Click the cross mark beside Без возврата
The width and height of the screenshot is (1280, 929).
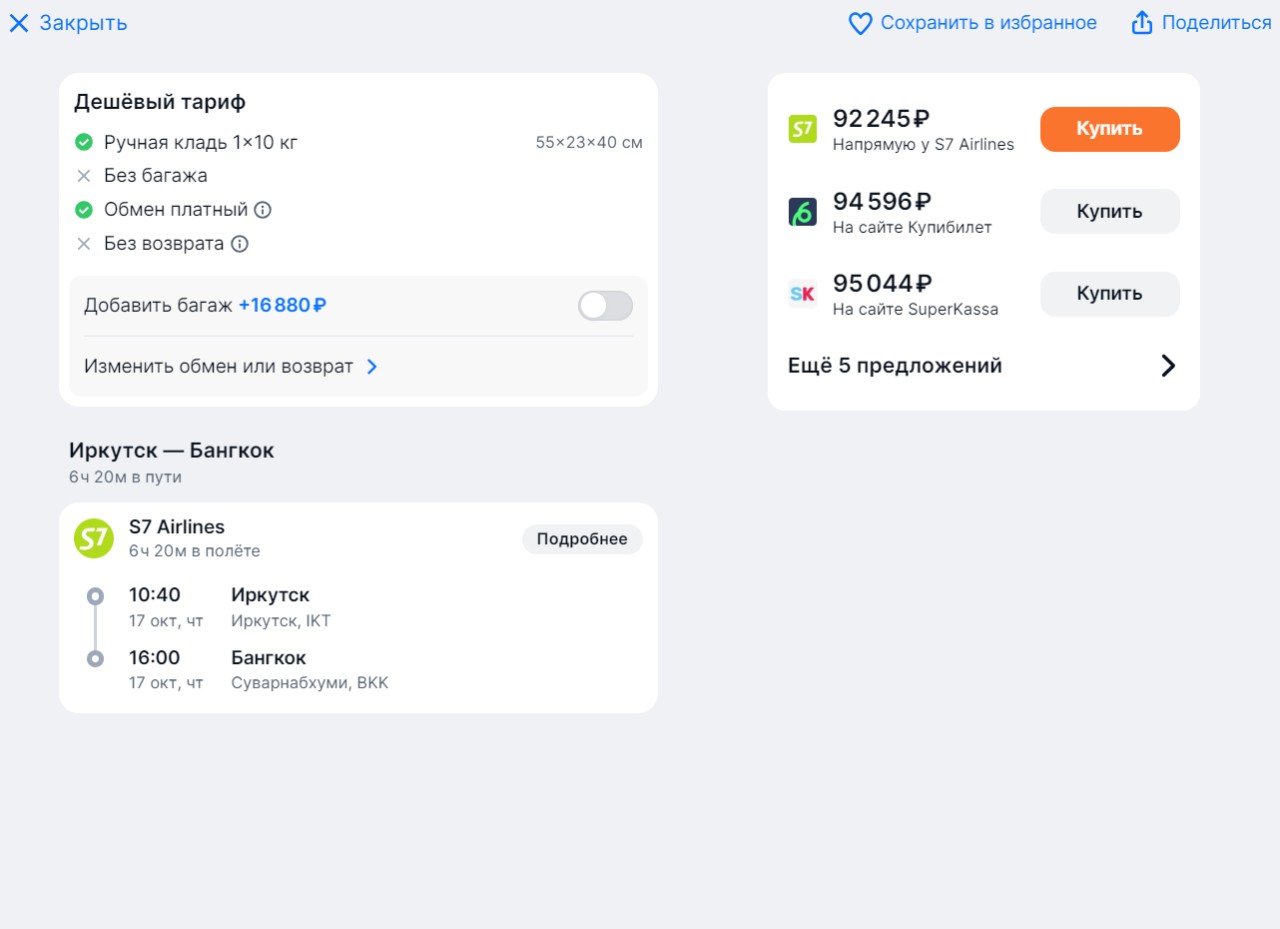tap(84, 244)
